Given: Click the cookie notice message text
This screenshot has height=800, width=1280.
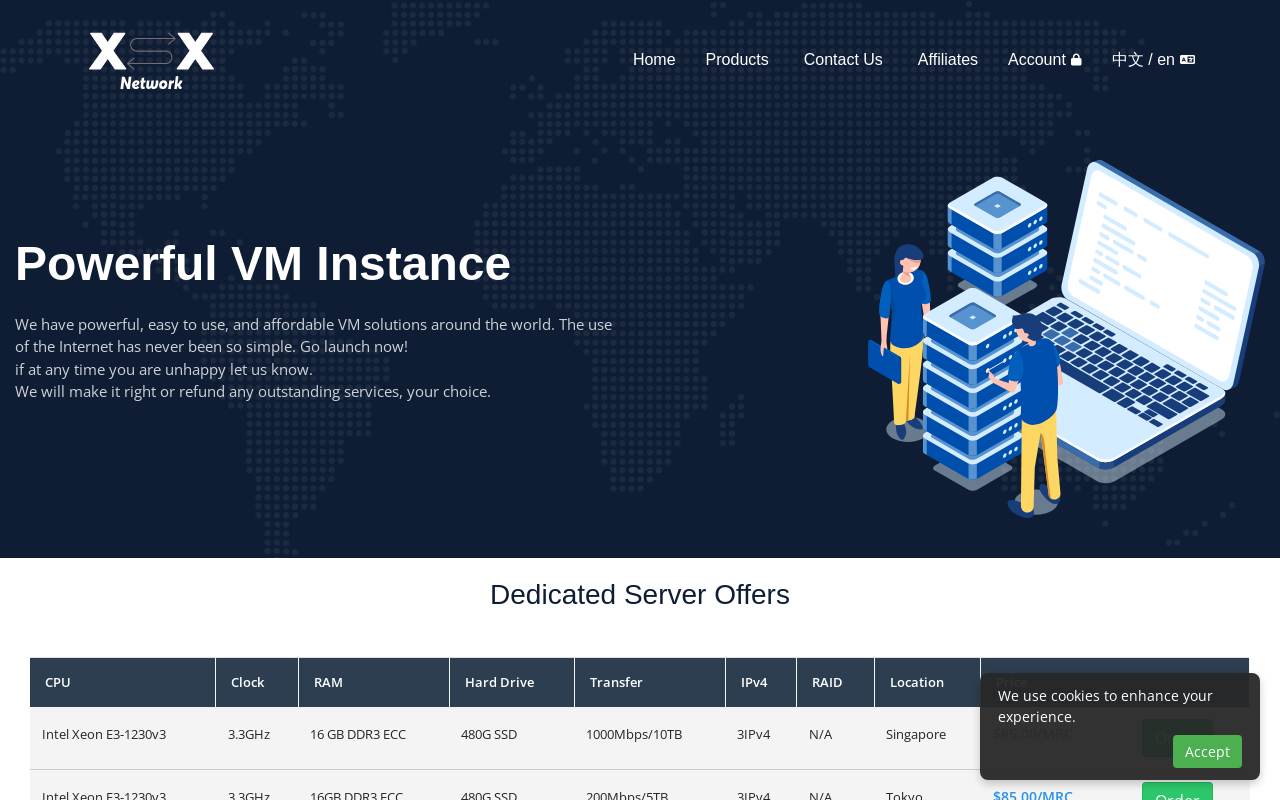Looking at the screenshot, I should [x=1105, y=706].
